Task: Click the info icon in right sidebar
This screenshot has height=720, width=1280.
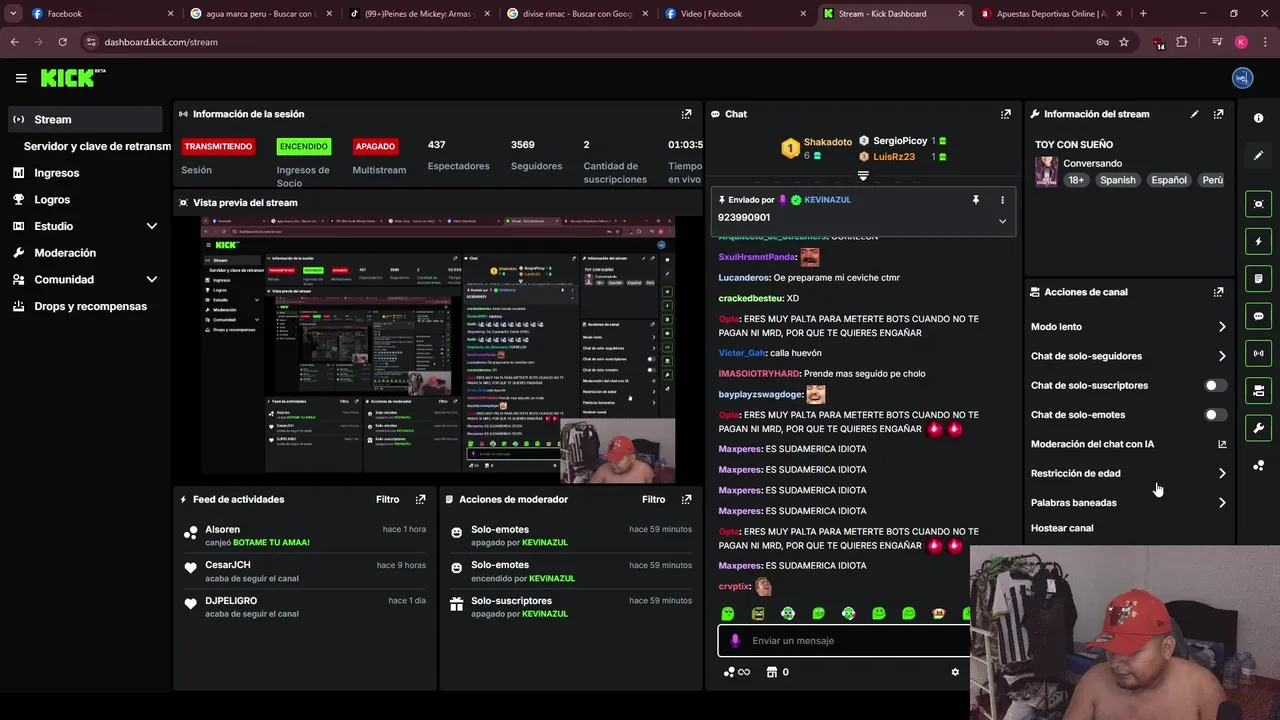Action: point(1258,118)
